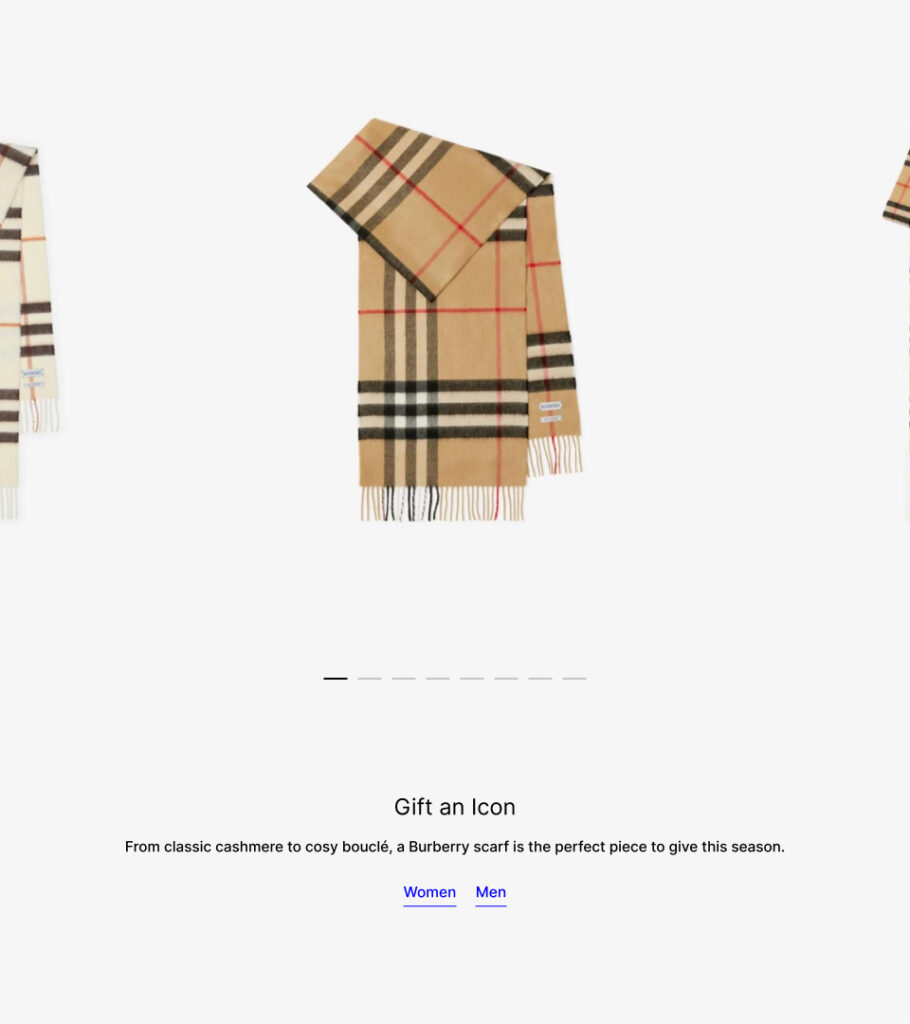The width and height of the screenshot is (910, 1024).
Task: Click the fringe of the cream scarf's short end
Action: point(39,415)
